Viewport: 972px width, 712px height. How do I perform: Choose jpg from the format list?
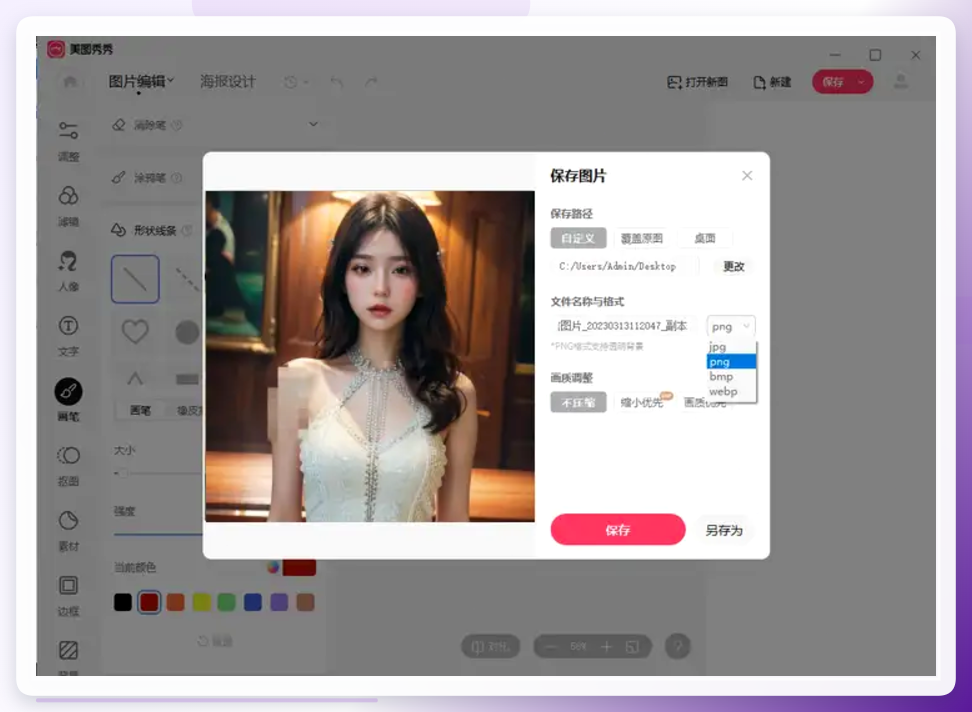point(731,347)
